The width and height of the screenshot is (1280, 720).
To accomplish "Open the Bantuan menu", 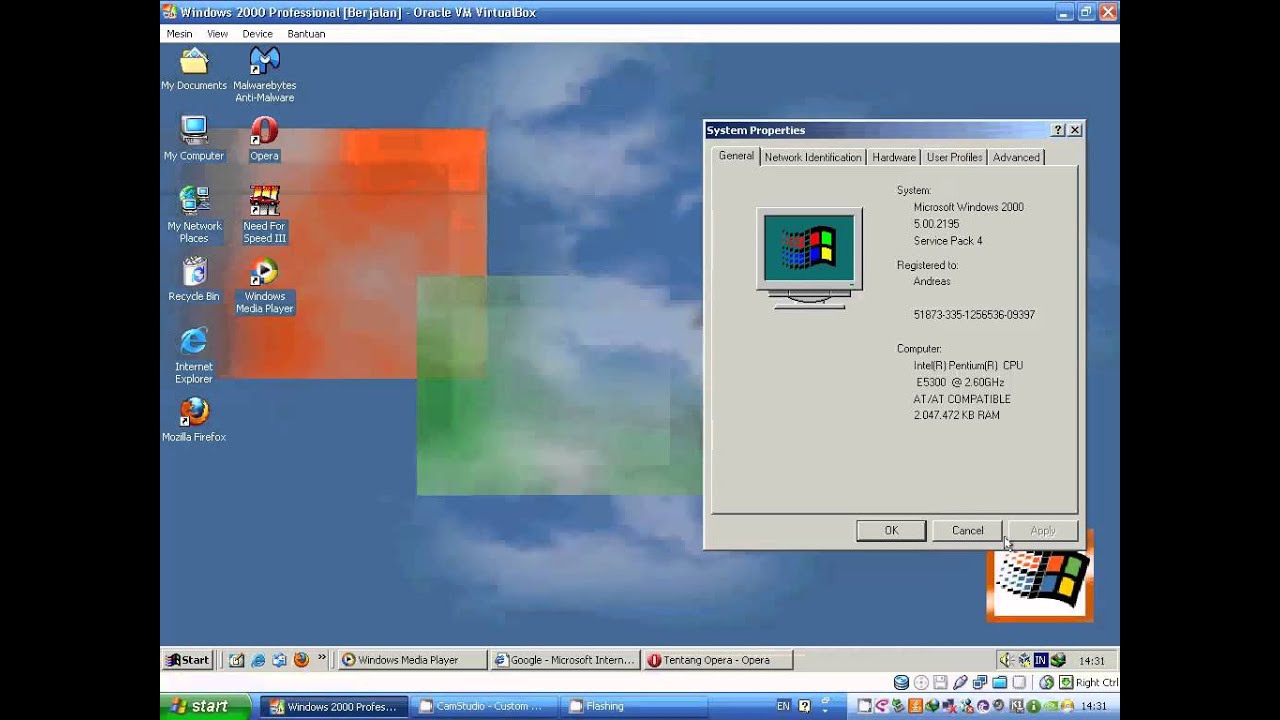I will coord(306,33).
